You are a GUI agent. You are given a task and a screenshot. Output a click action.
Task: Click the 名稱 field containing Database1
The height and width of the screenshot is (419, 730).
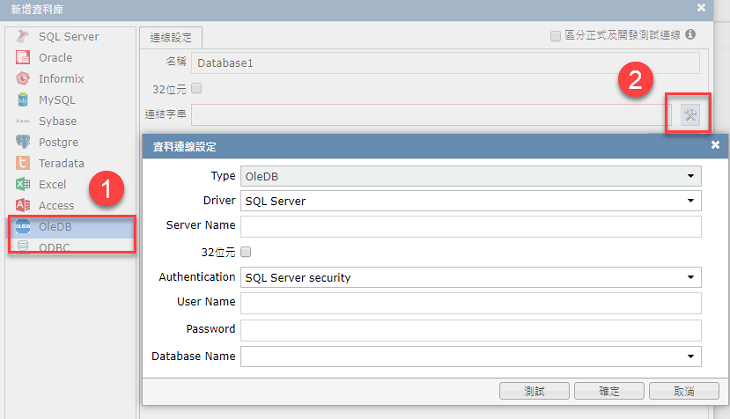coord(445,63)
